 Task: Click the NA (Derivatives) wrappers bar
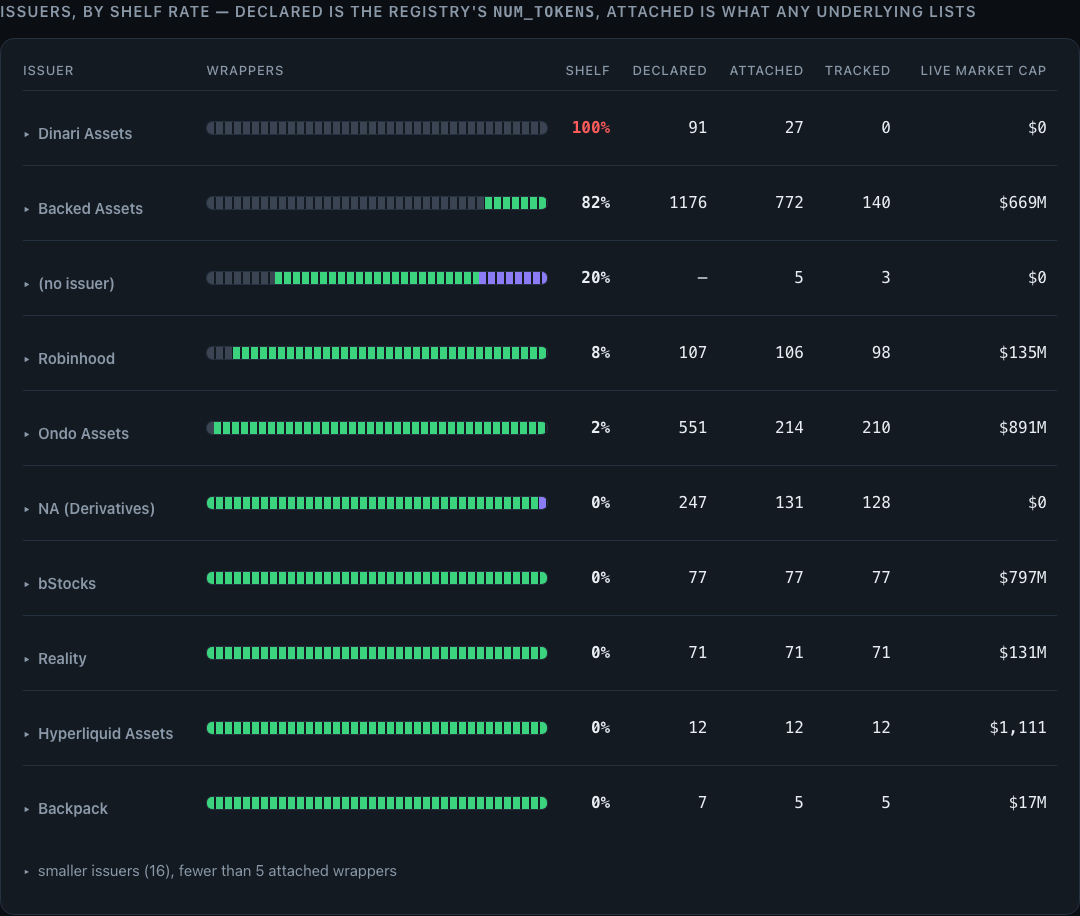[377, 503]
